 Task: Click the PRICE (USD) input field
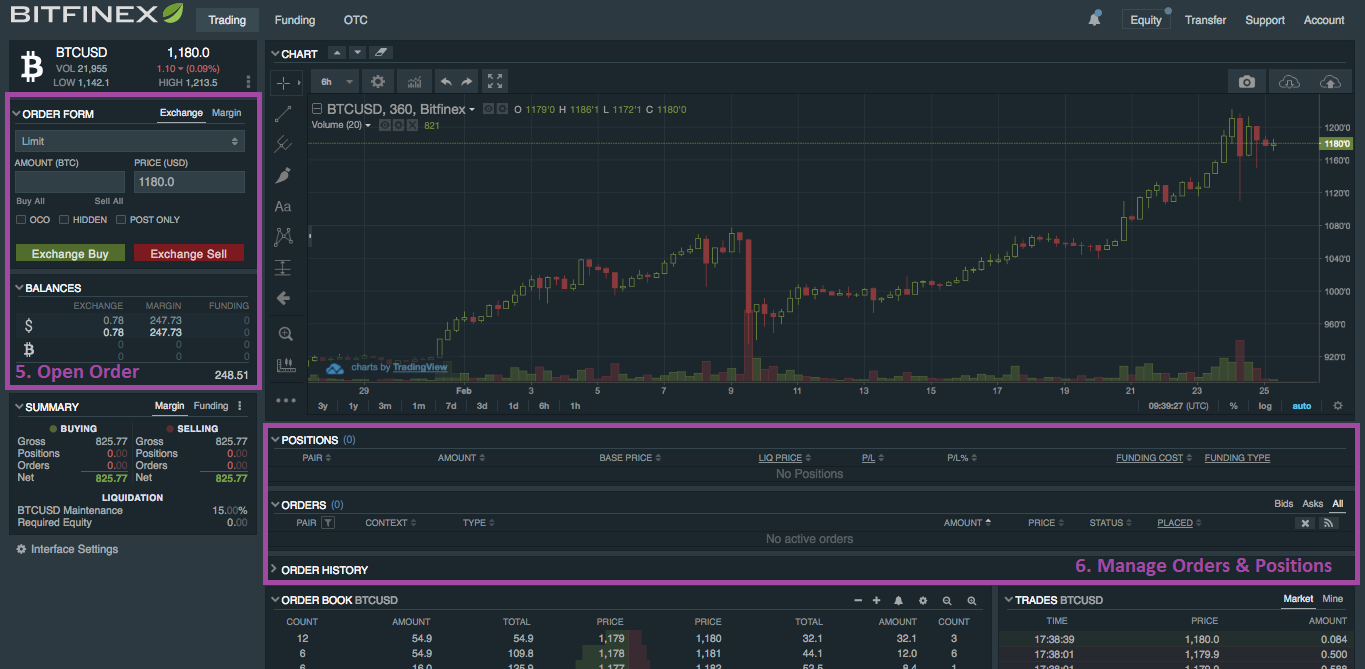click(x=189, y=182)
